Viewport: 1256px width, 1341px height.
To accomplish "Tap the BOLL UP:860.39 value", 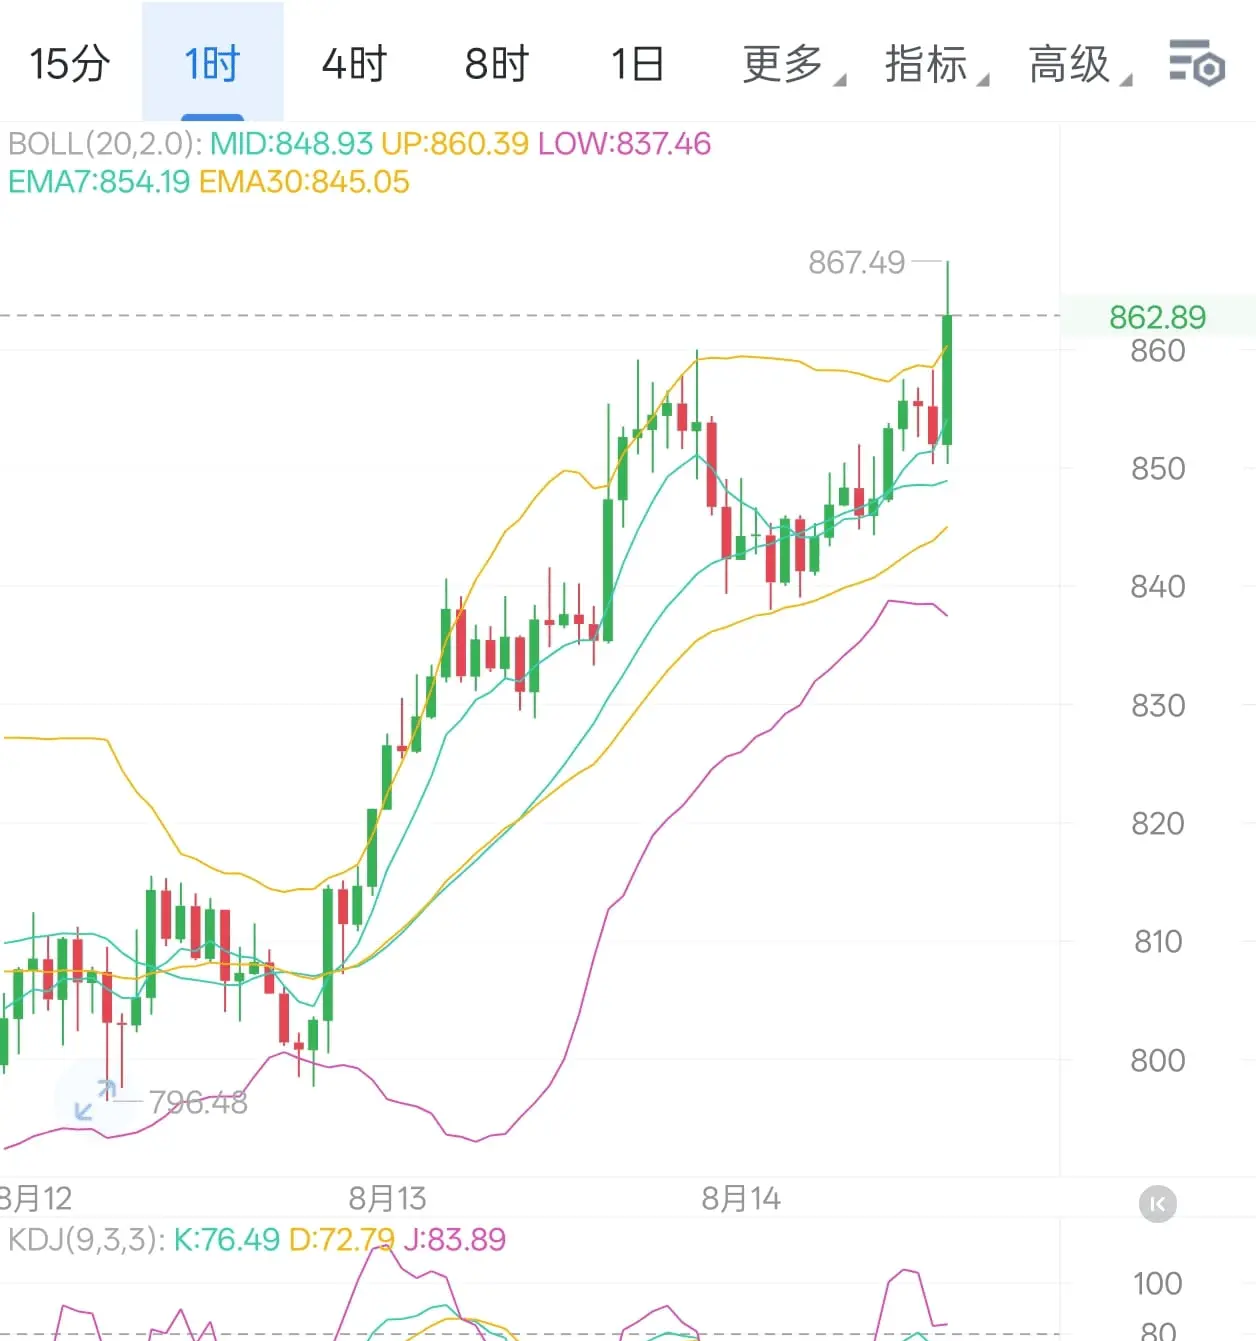I will click(455, 144).
